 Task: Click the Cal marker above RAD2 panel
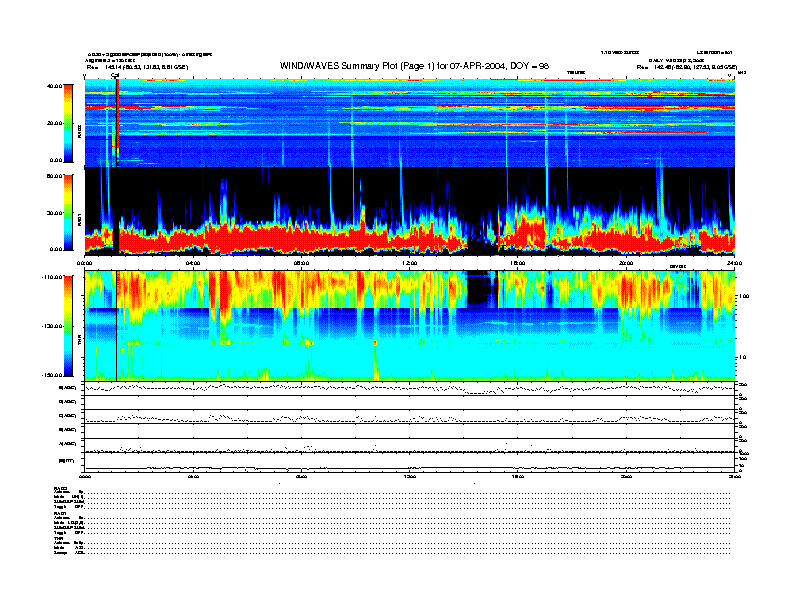point(115,76)
